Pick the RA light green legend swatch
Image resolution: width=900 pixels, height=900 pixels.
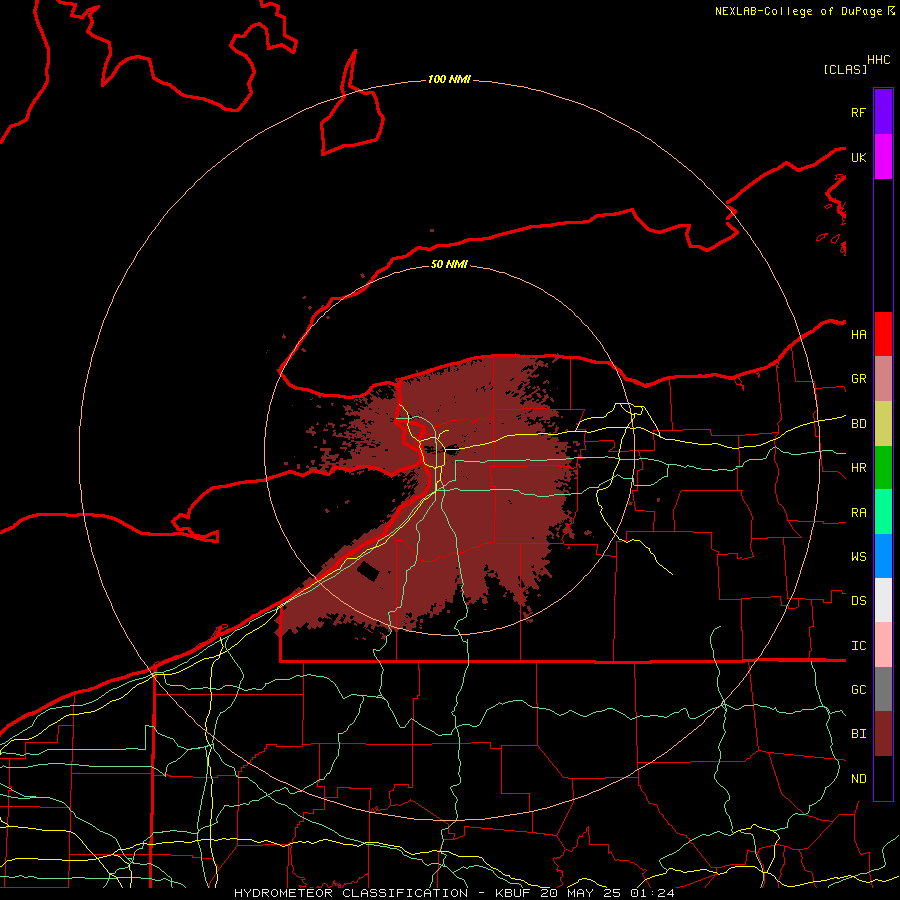coord(883,512)
